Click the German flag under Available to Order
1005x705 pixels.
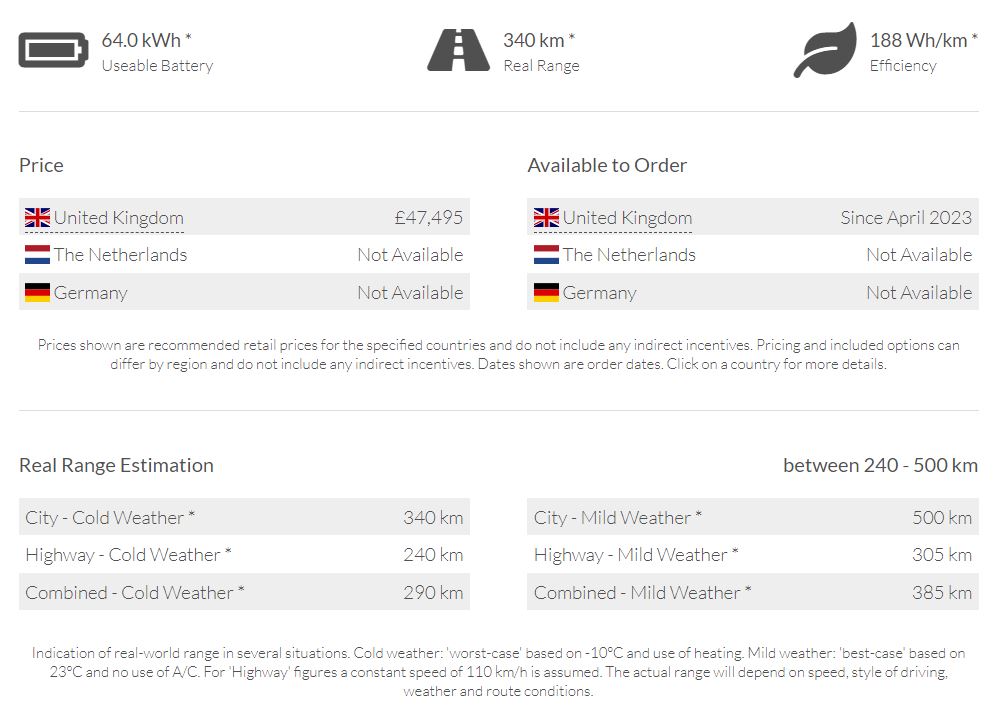546,293
